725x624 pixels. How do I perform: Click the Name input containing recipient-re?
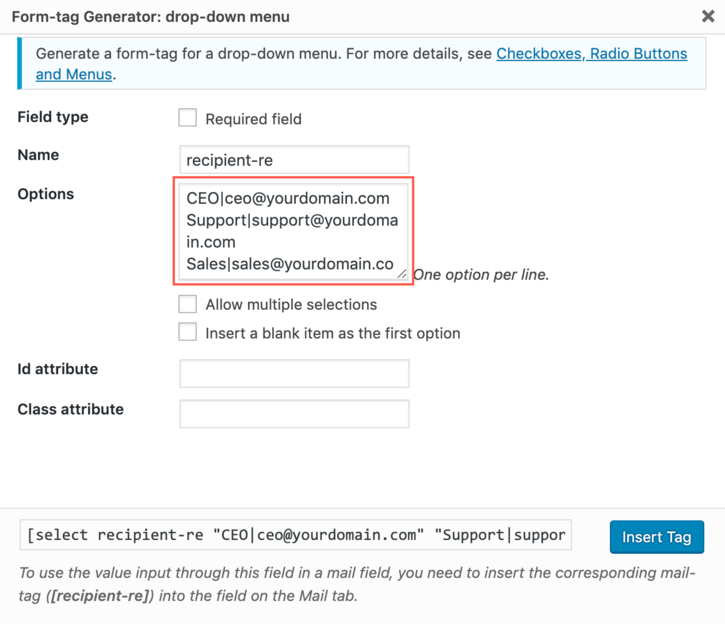[x=294, y=160]
